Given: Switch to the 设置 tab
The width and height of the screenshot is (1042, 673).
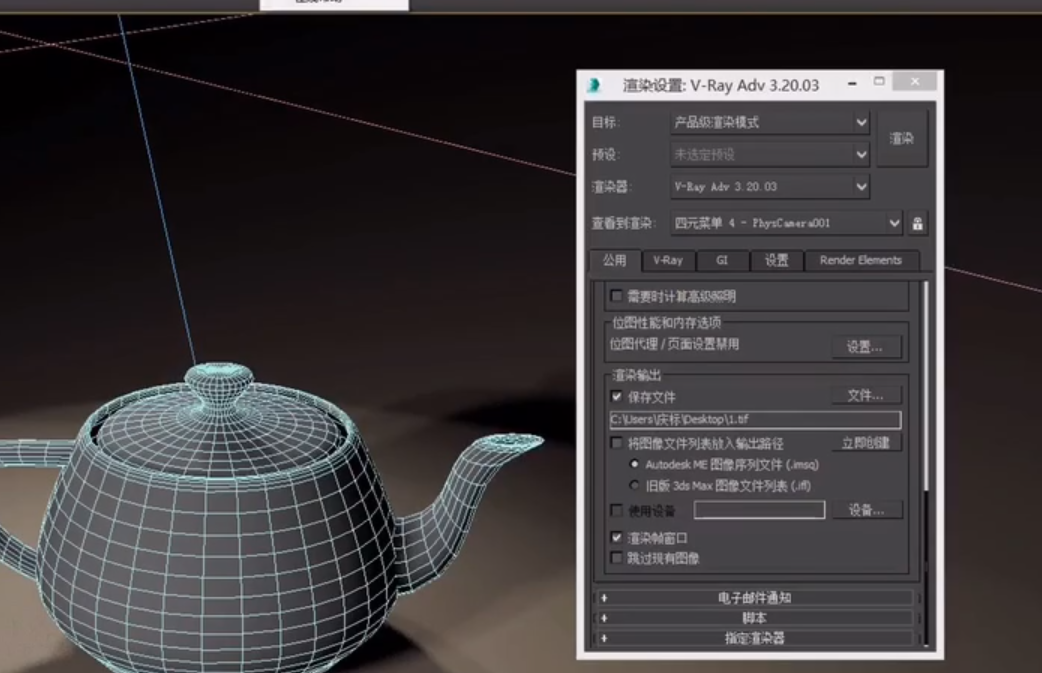Looking at the screenshot, I should click(x=777, y=261).
